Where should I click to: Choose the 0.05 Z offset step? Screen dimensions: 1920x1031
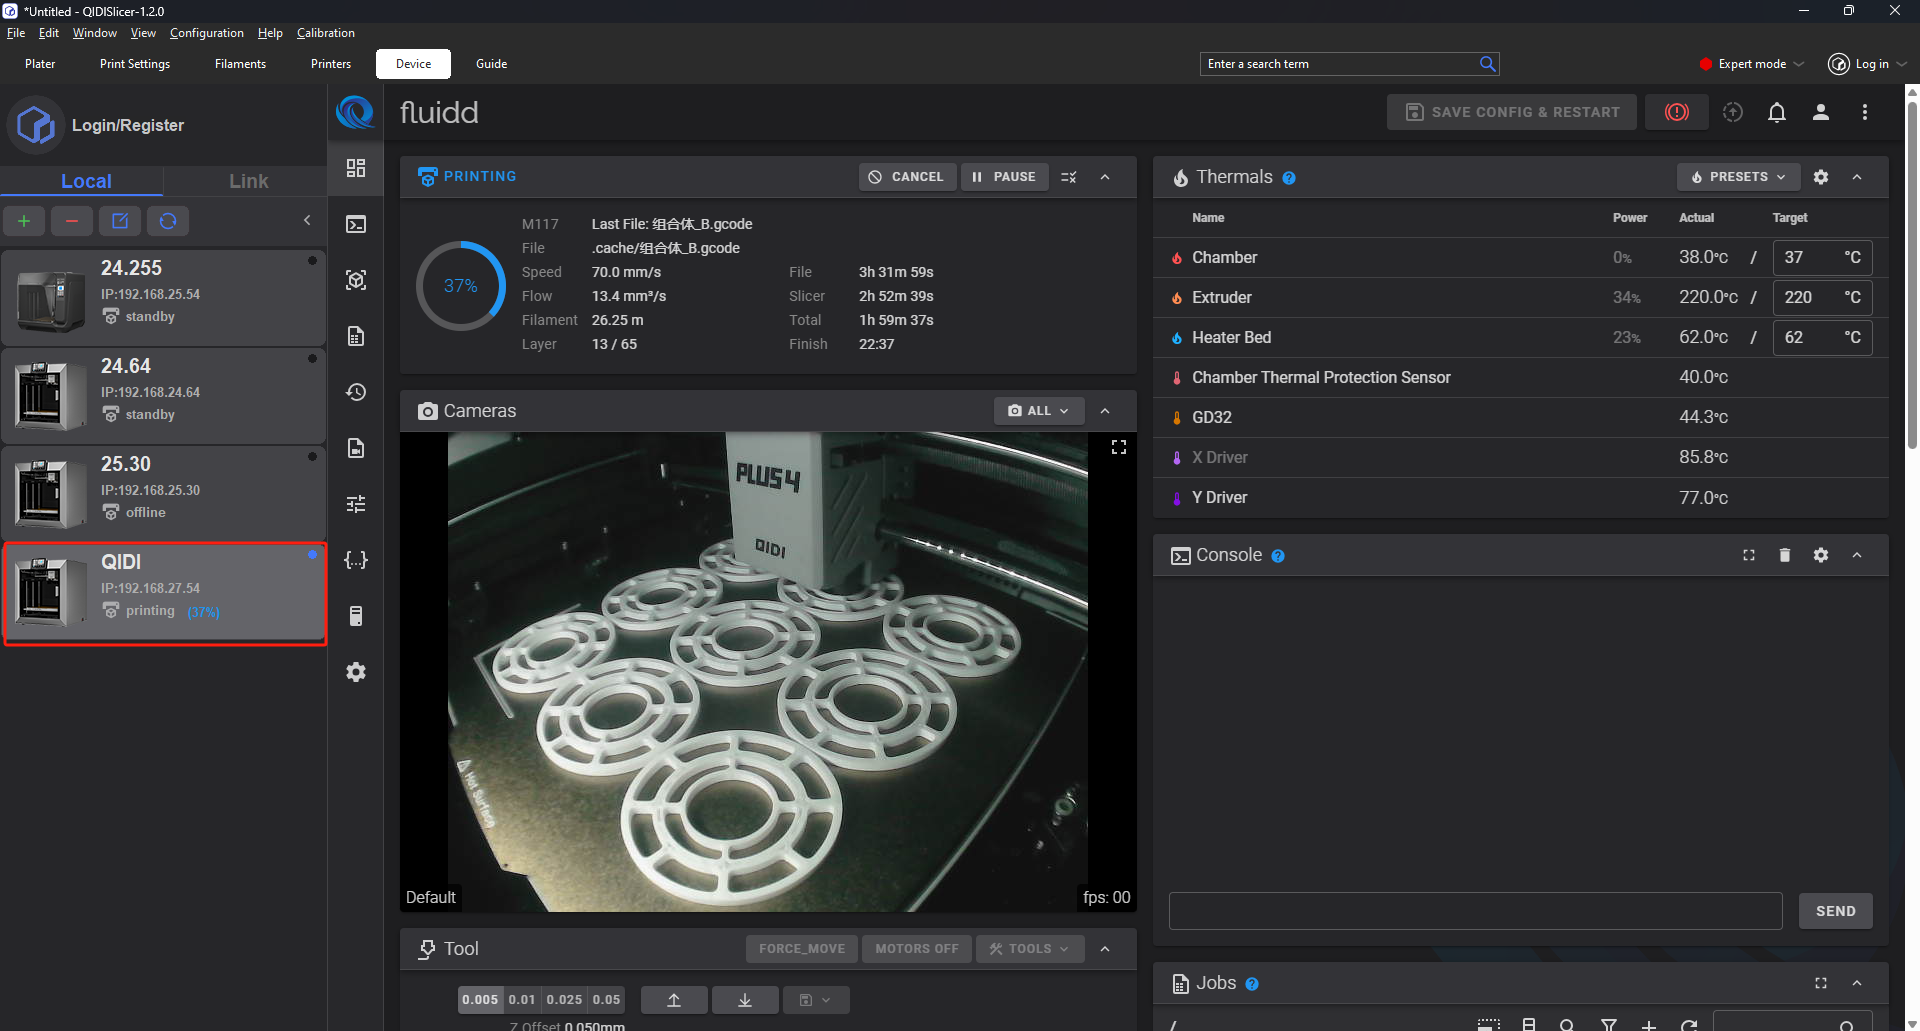coord(606,1000)
